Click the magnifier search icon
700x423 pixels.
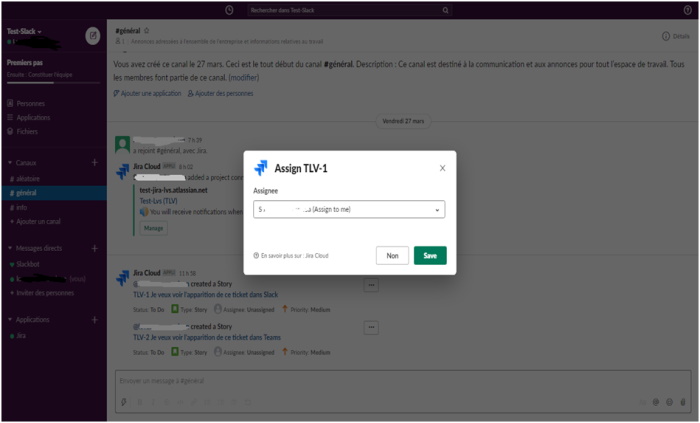(x=445, y=10)
